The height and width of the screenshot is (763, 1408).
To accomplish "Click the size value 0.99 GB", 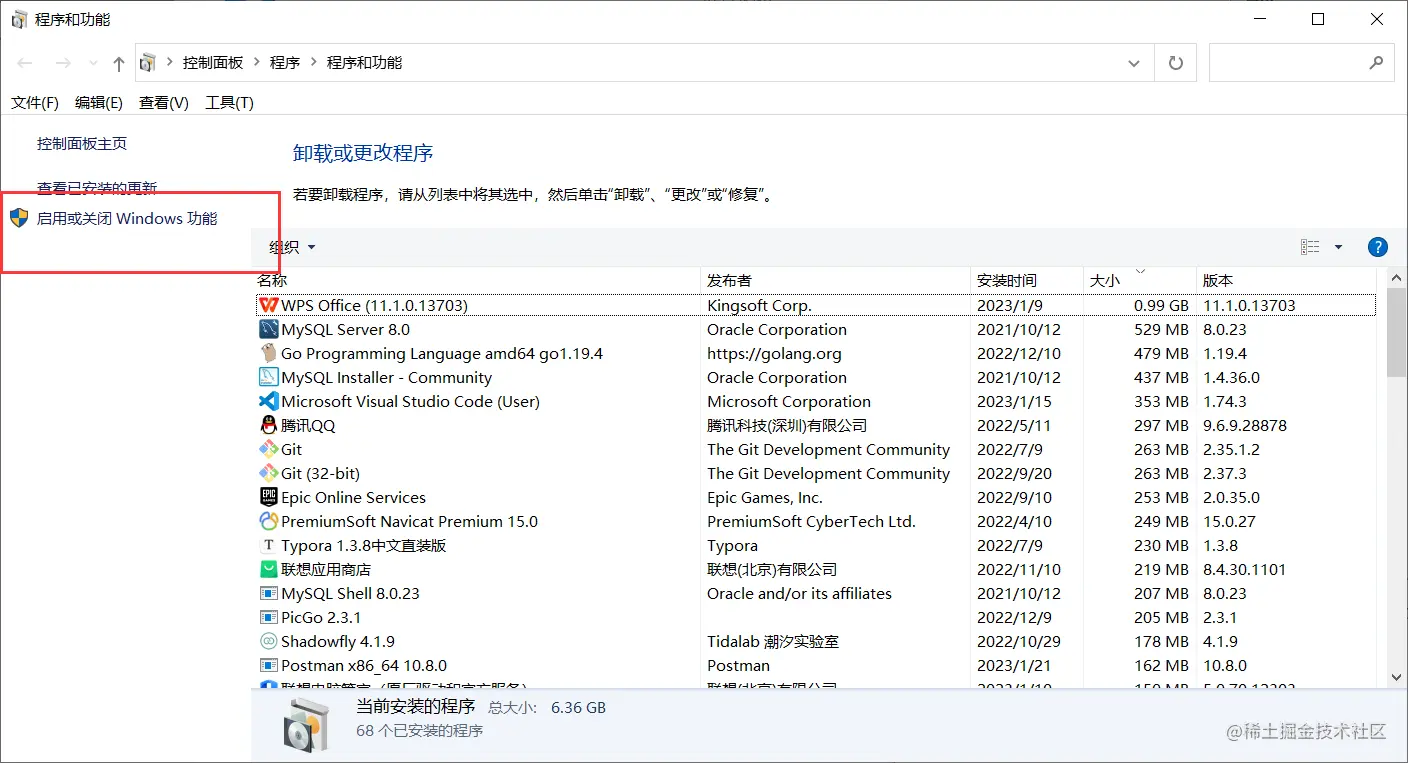I will pos(1161,305).
